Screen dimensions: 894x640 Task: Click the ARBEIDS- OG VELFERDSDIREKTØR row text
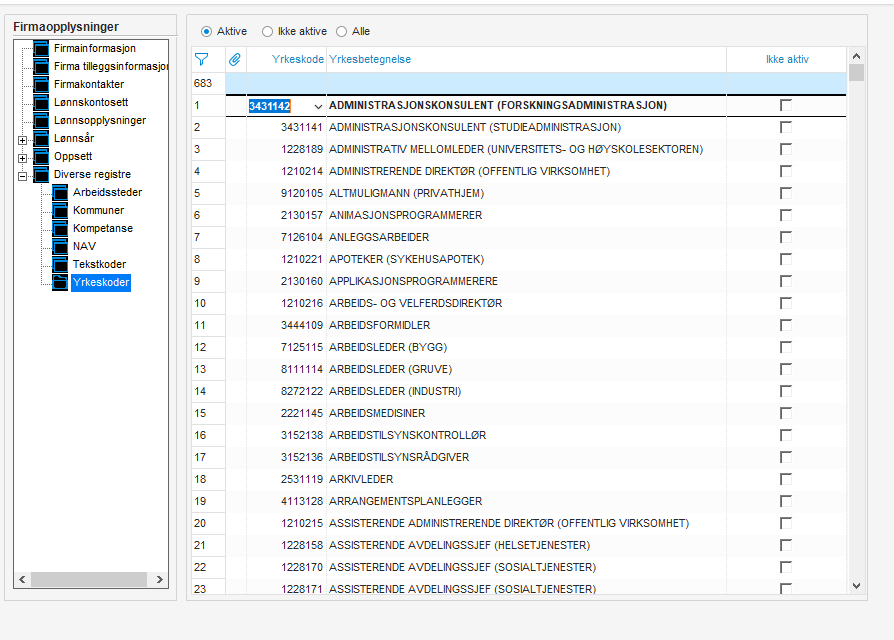point(416,303)
